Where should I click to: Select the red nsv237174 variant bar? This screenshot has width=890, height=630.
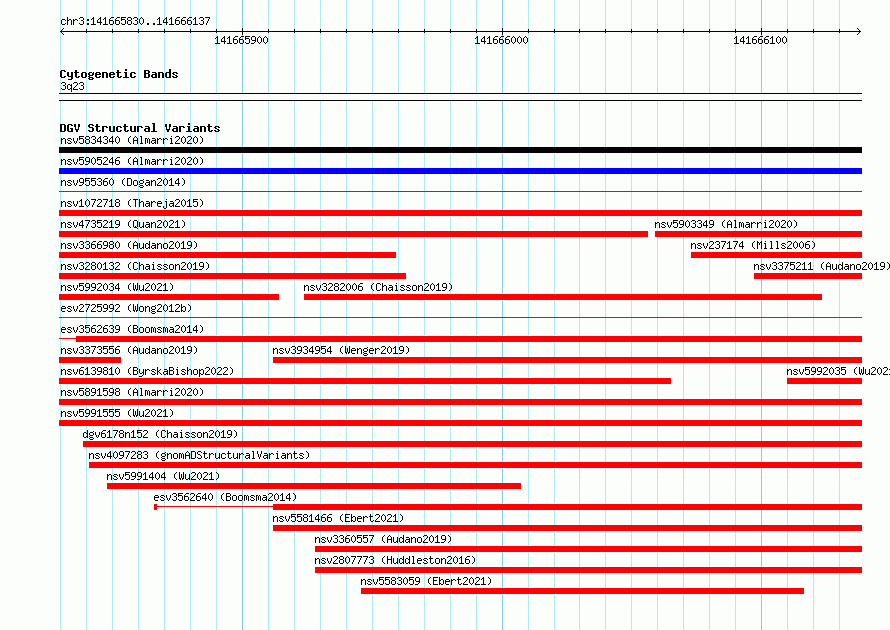tap(776, 255)
